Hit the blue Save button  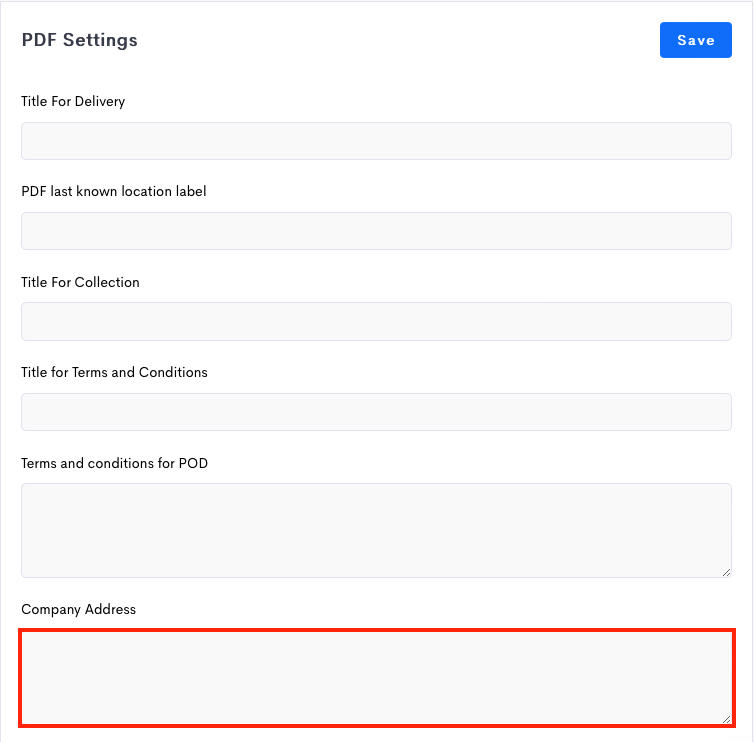click(695, 40)
